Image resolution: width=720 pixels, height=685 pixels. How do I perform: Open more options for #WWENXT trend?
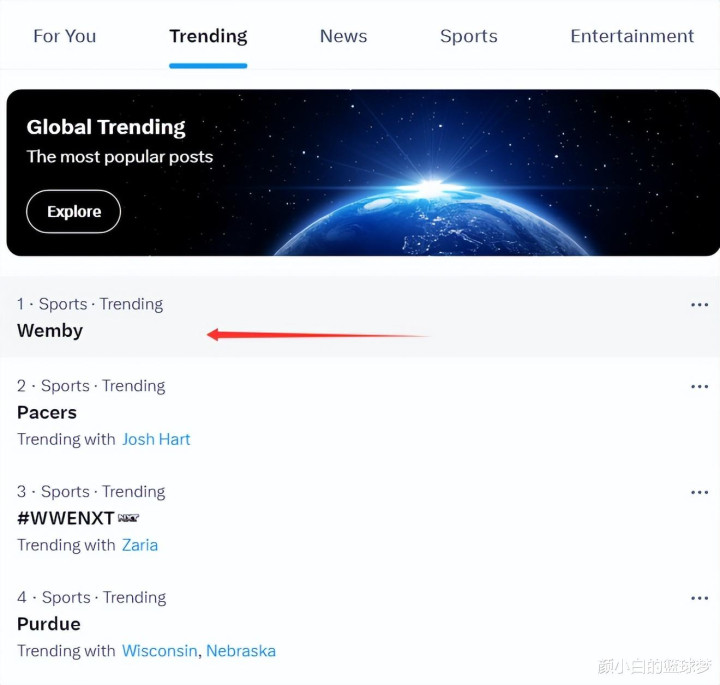click(699, 493)
